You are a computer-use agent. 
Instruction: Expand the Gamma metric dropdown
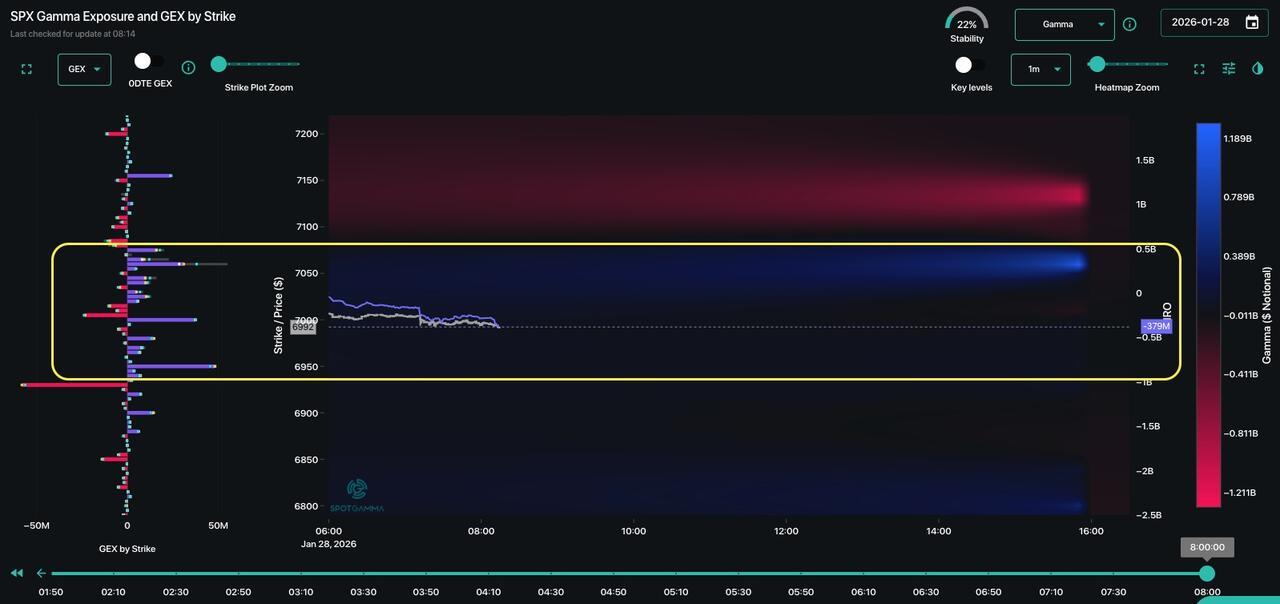click(1065, 24)
